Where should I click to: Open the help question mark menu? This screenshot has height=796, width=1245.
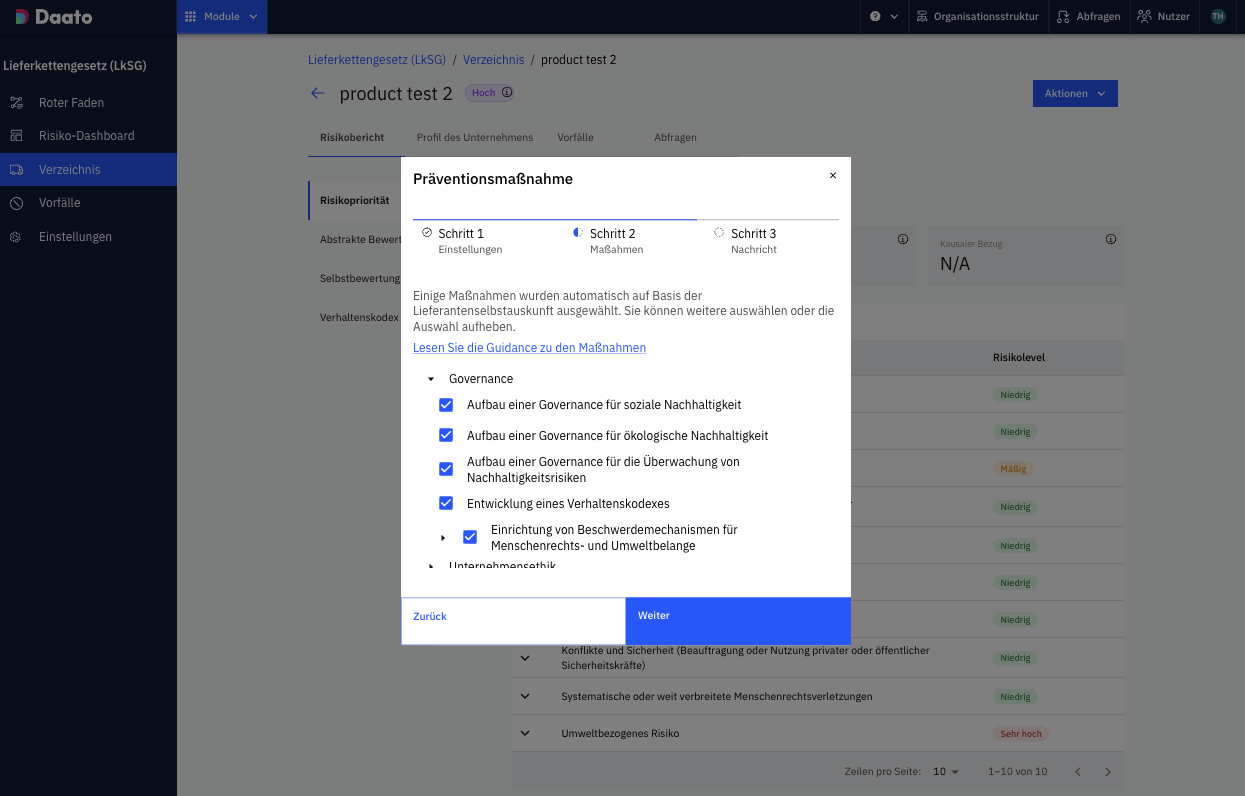click(884, 17)
